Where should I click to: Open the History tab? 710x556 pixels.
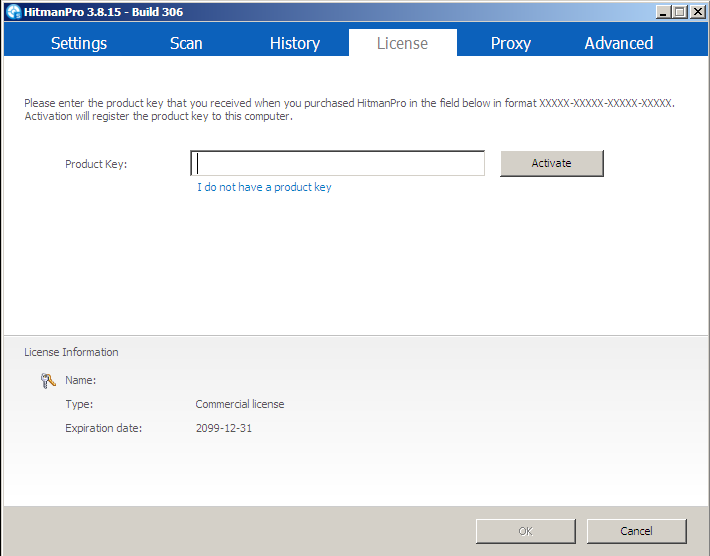[295, 43]
